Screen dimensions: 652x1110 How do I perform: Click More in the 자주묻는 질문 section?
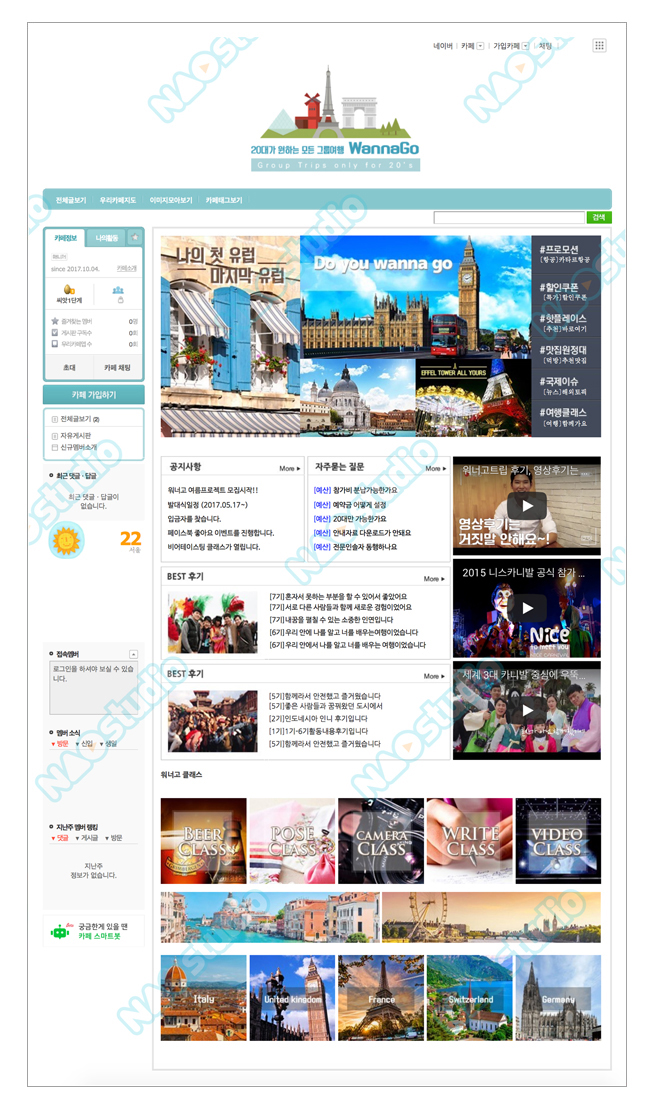point(435,469)
